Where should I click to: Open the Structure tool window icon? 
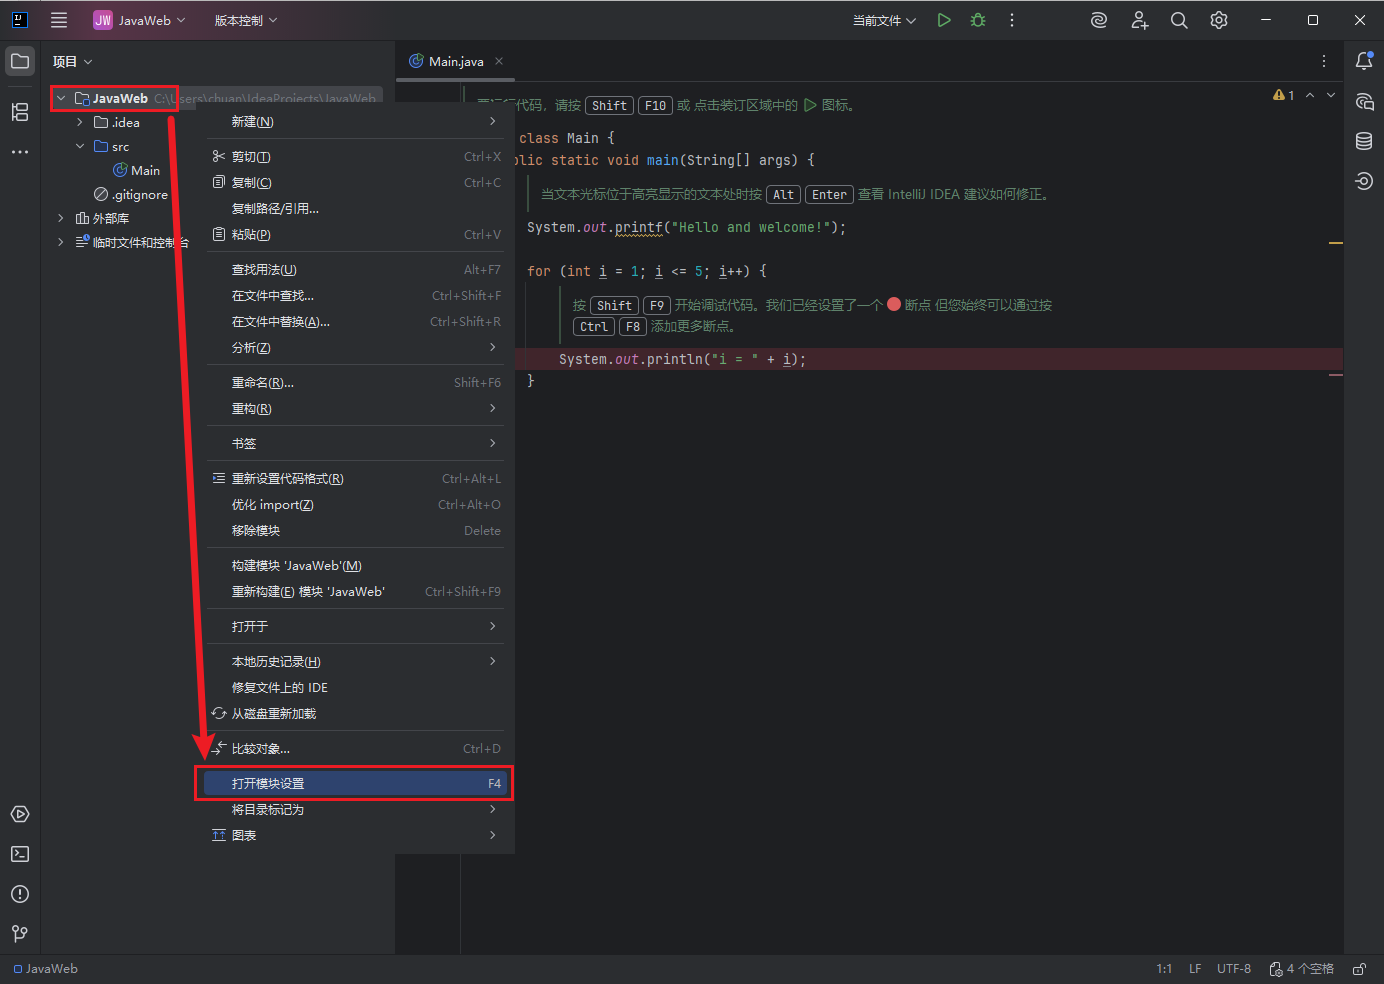tap(20, 112)
